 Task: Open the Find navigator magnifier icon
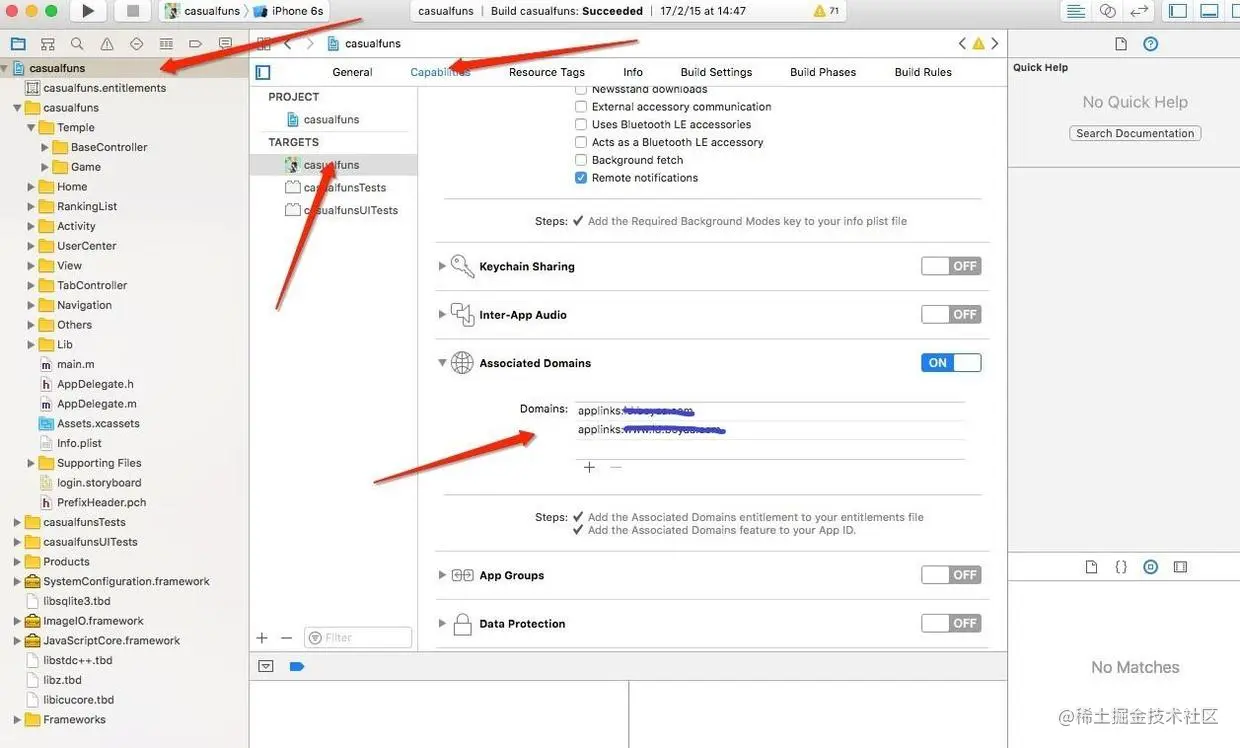77,44
